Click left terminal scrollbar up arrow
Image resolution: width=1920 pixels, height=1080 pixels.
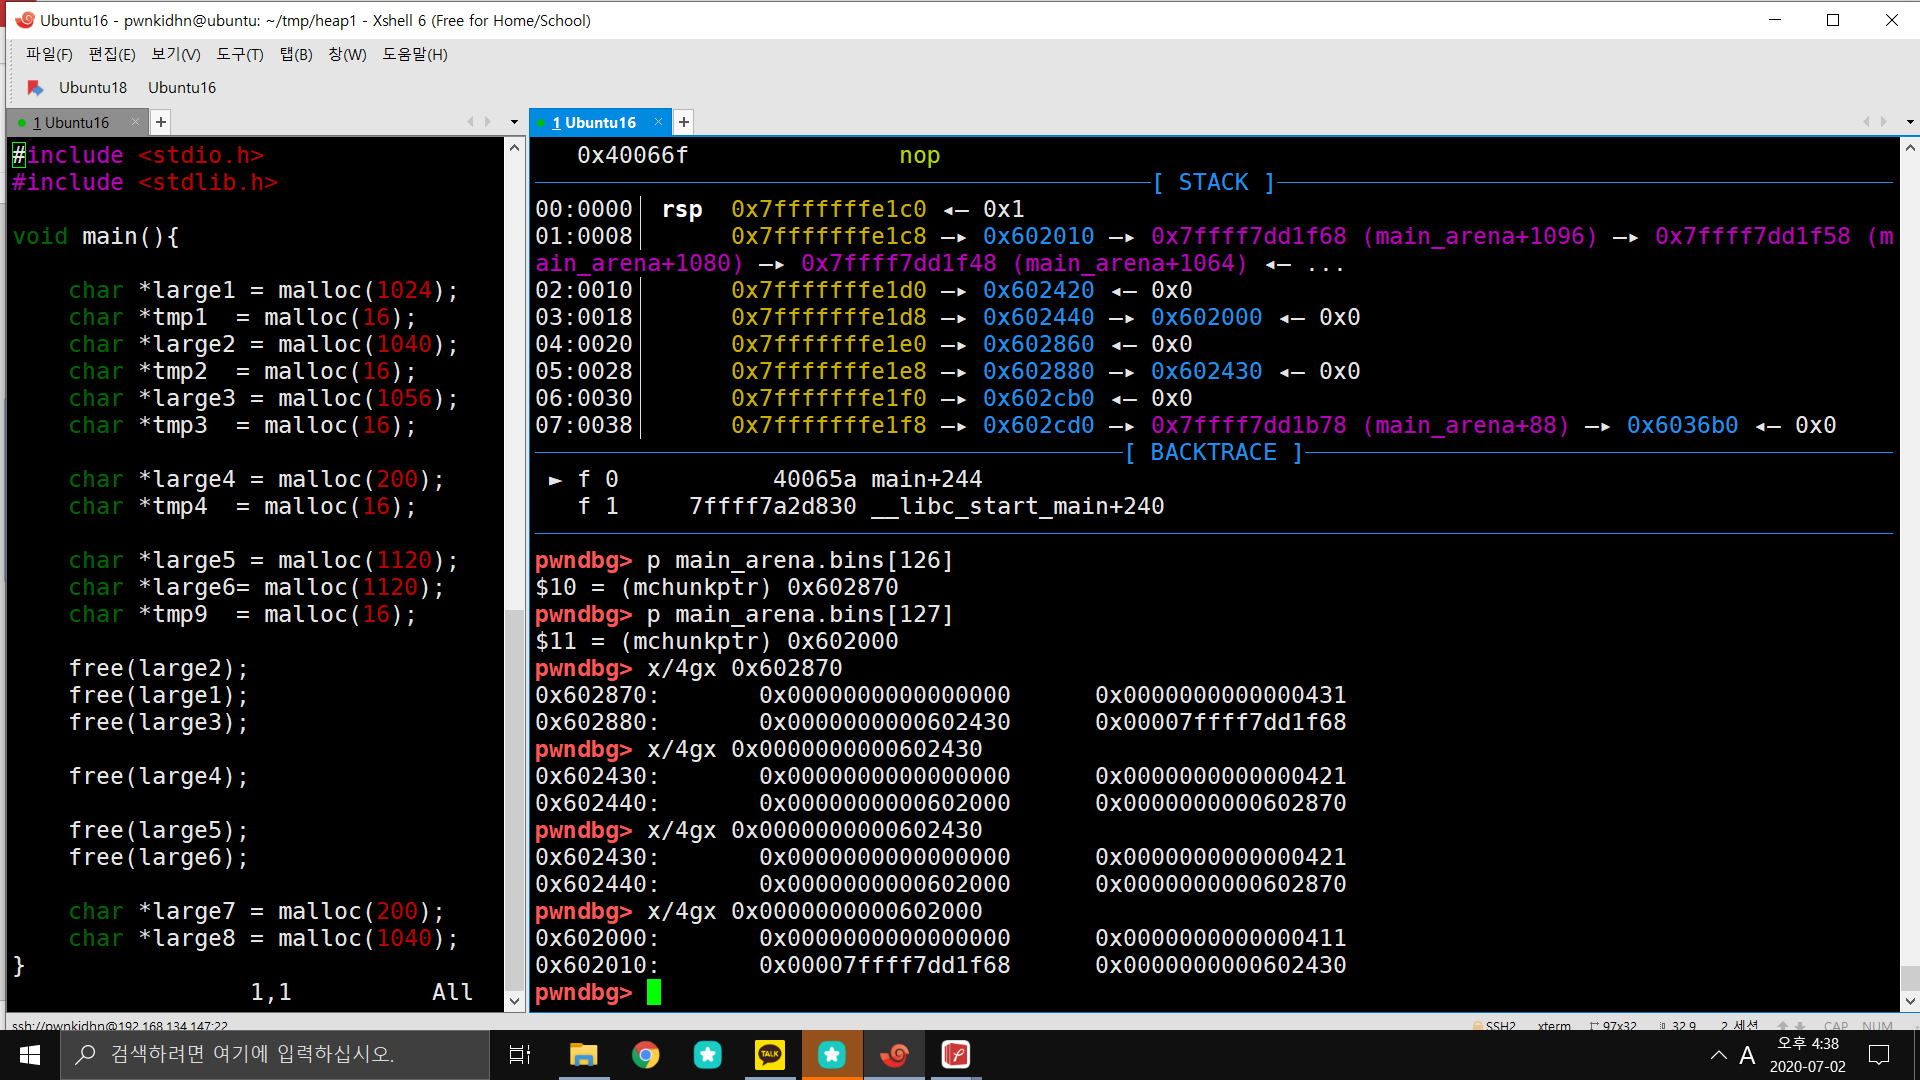(515, 148)
